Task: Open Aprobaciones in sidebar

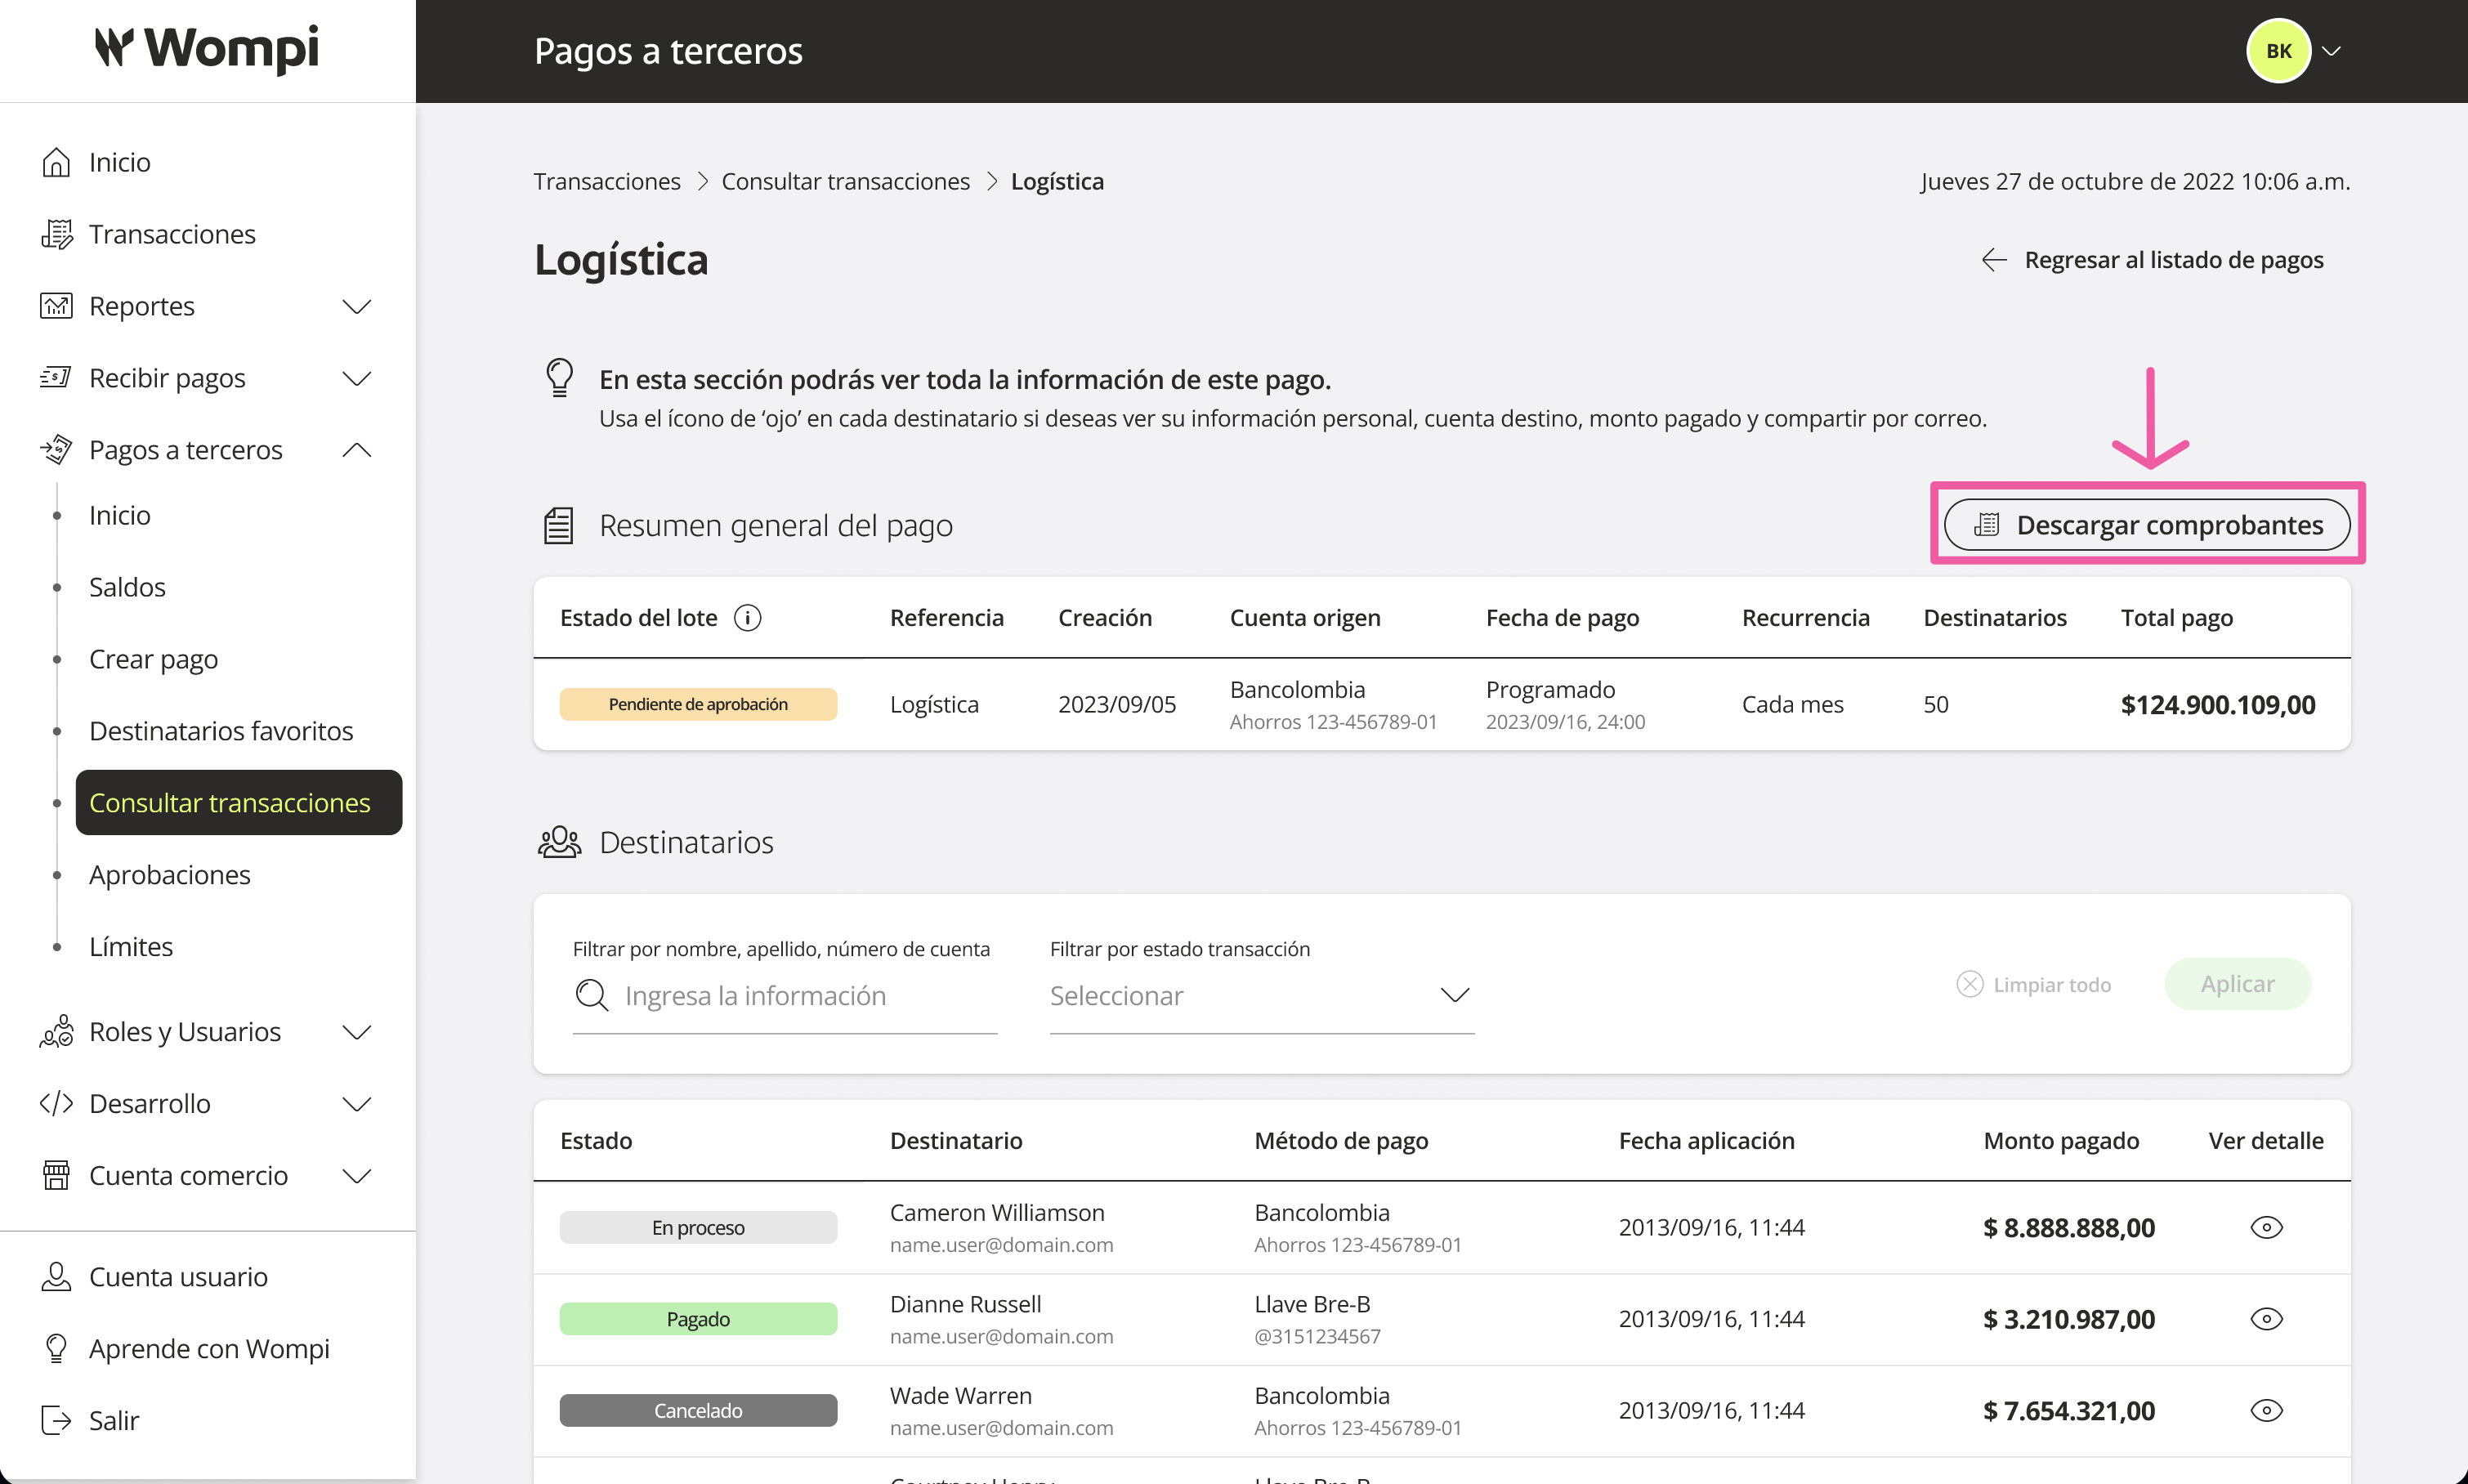Action: (170, 875)
